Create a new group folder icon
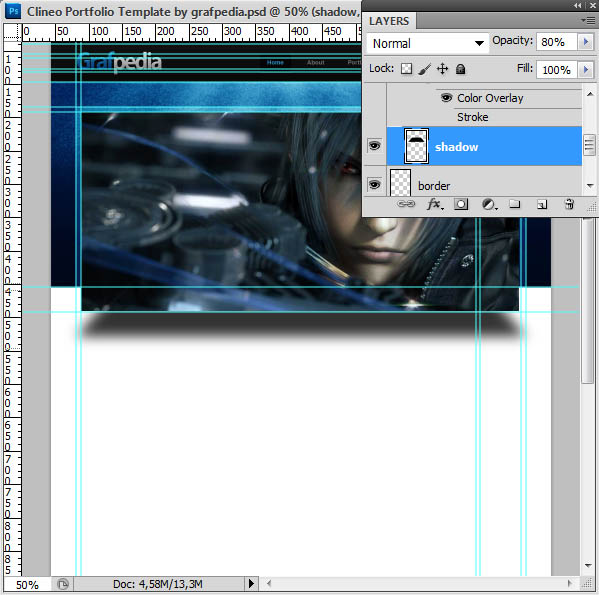 click(515, 204)
